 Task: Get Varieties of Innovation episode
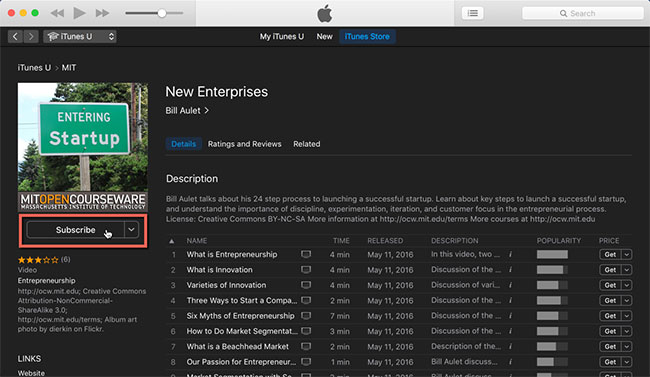610,285
